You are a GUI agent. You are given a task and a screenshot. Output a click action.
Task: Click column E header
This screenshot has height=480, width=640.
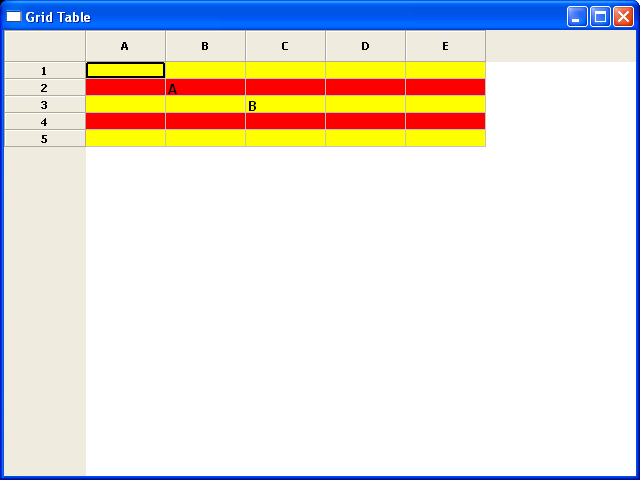[x=445, y=46]
